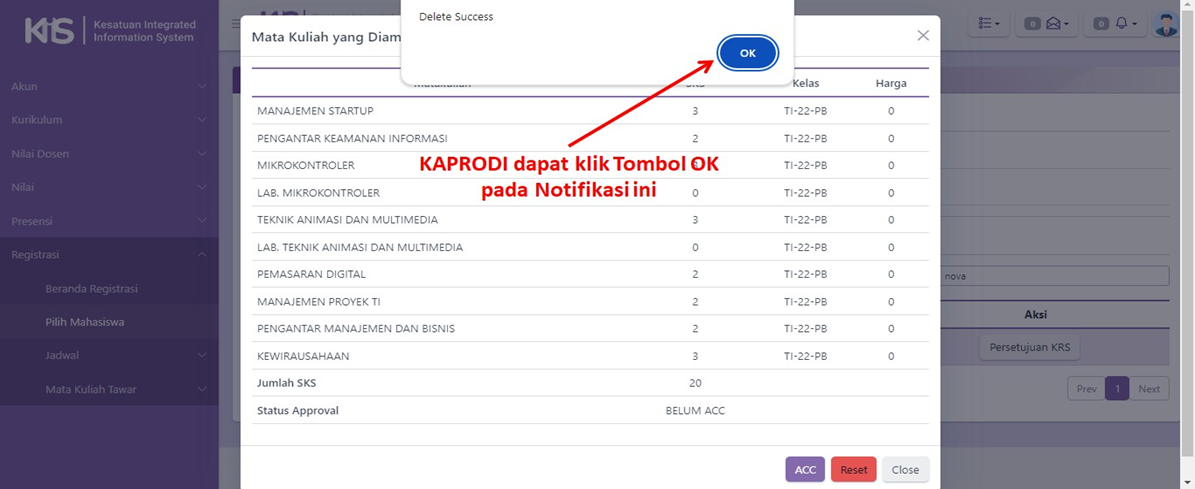The image size is (1195, 489).
Task: Toggle the hamburger sidebar menu icon
Action: (236, 23)
